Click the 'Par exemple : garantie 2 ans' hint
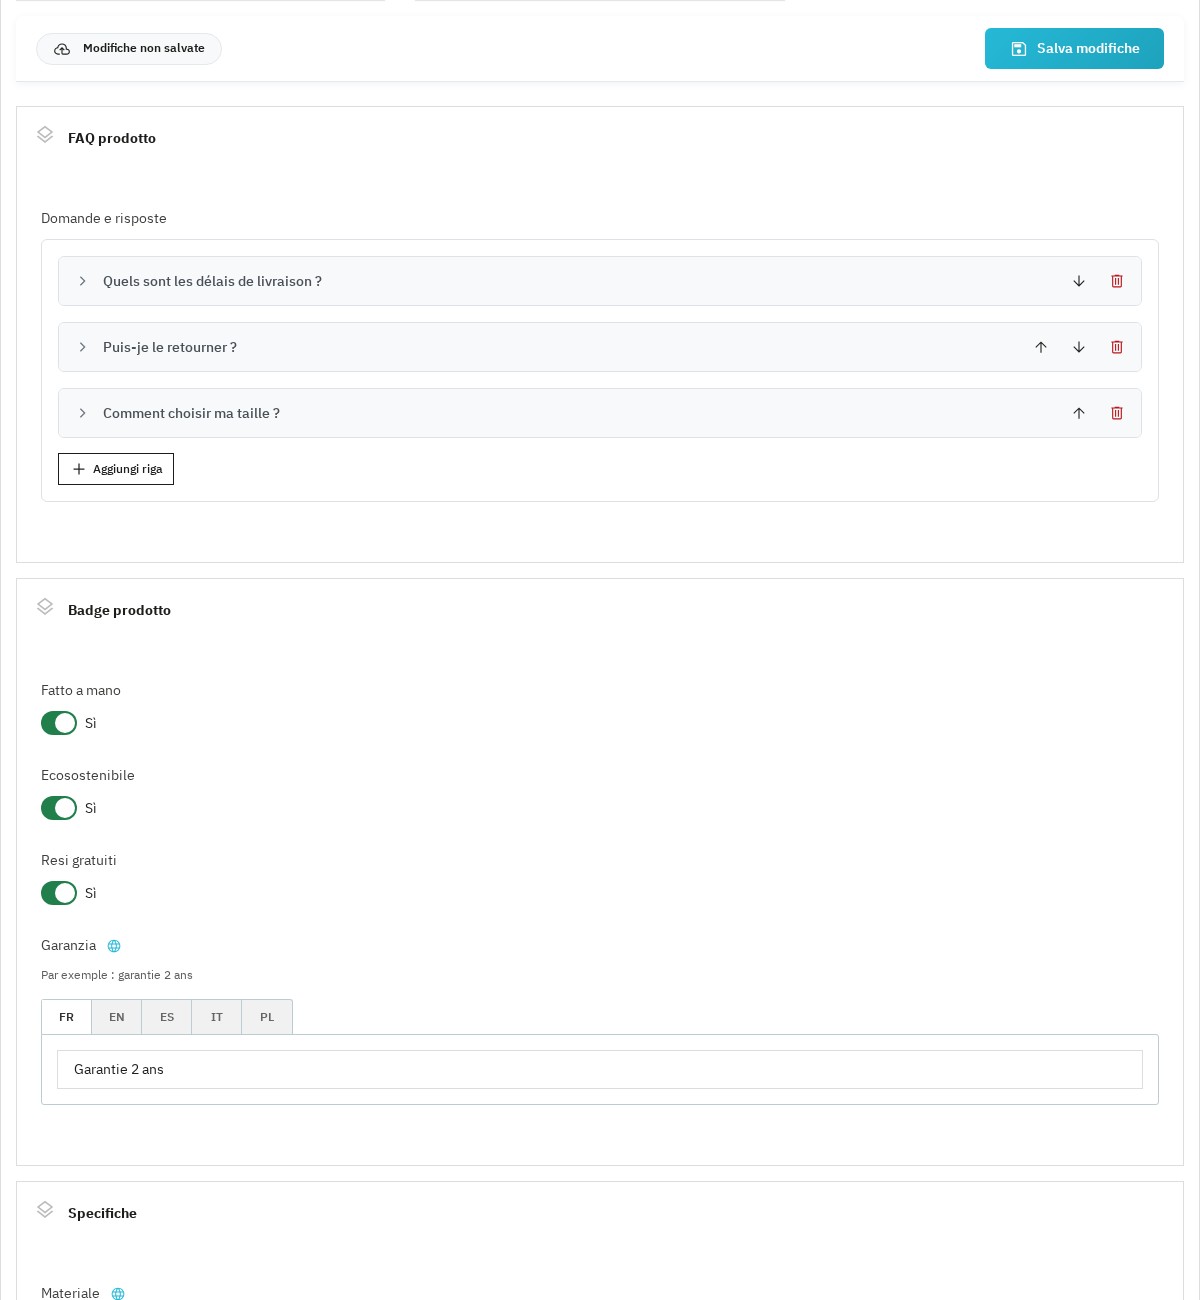The width and height of the screenshot is (1200, 1300). pos(117,975)
